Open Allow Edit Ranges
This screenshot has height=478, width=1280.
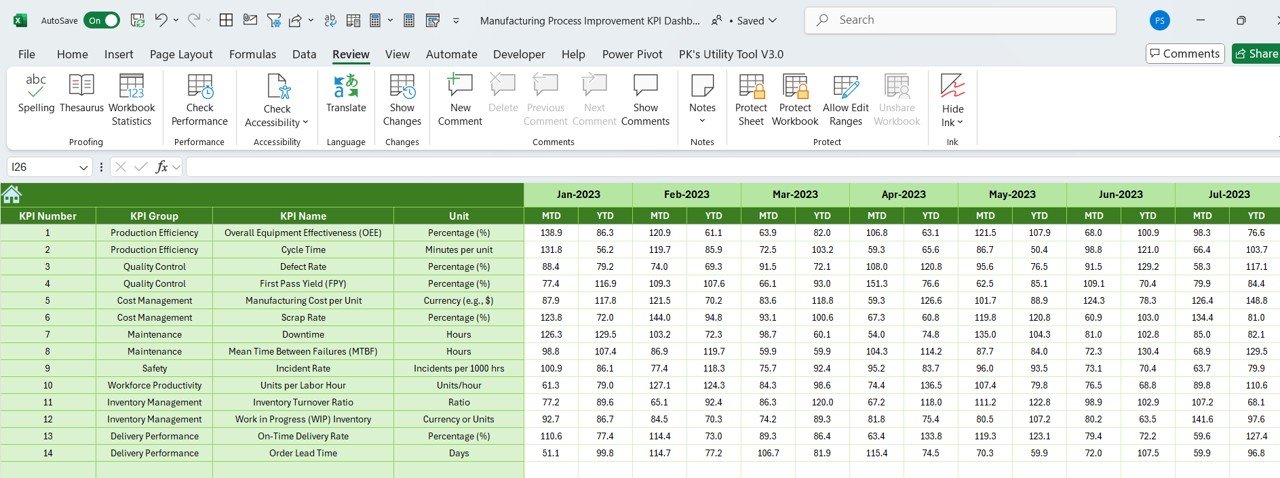846,100
